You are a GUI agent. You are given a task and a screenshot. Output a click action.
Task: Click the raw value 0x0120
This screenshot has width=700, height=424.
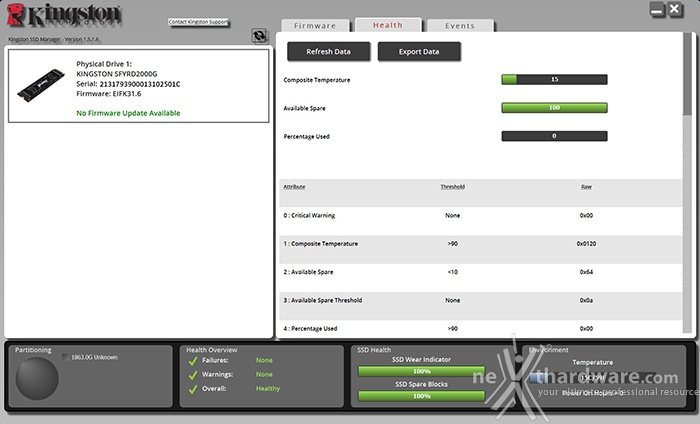(586, 244)
